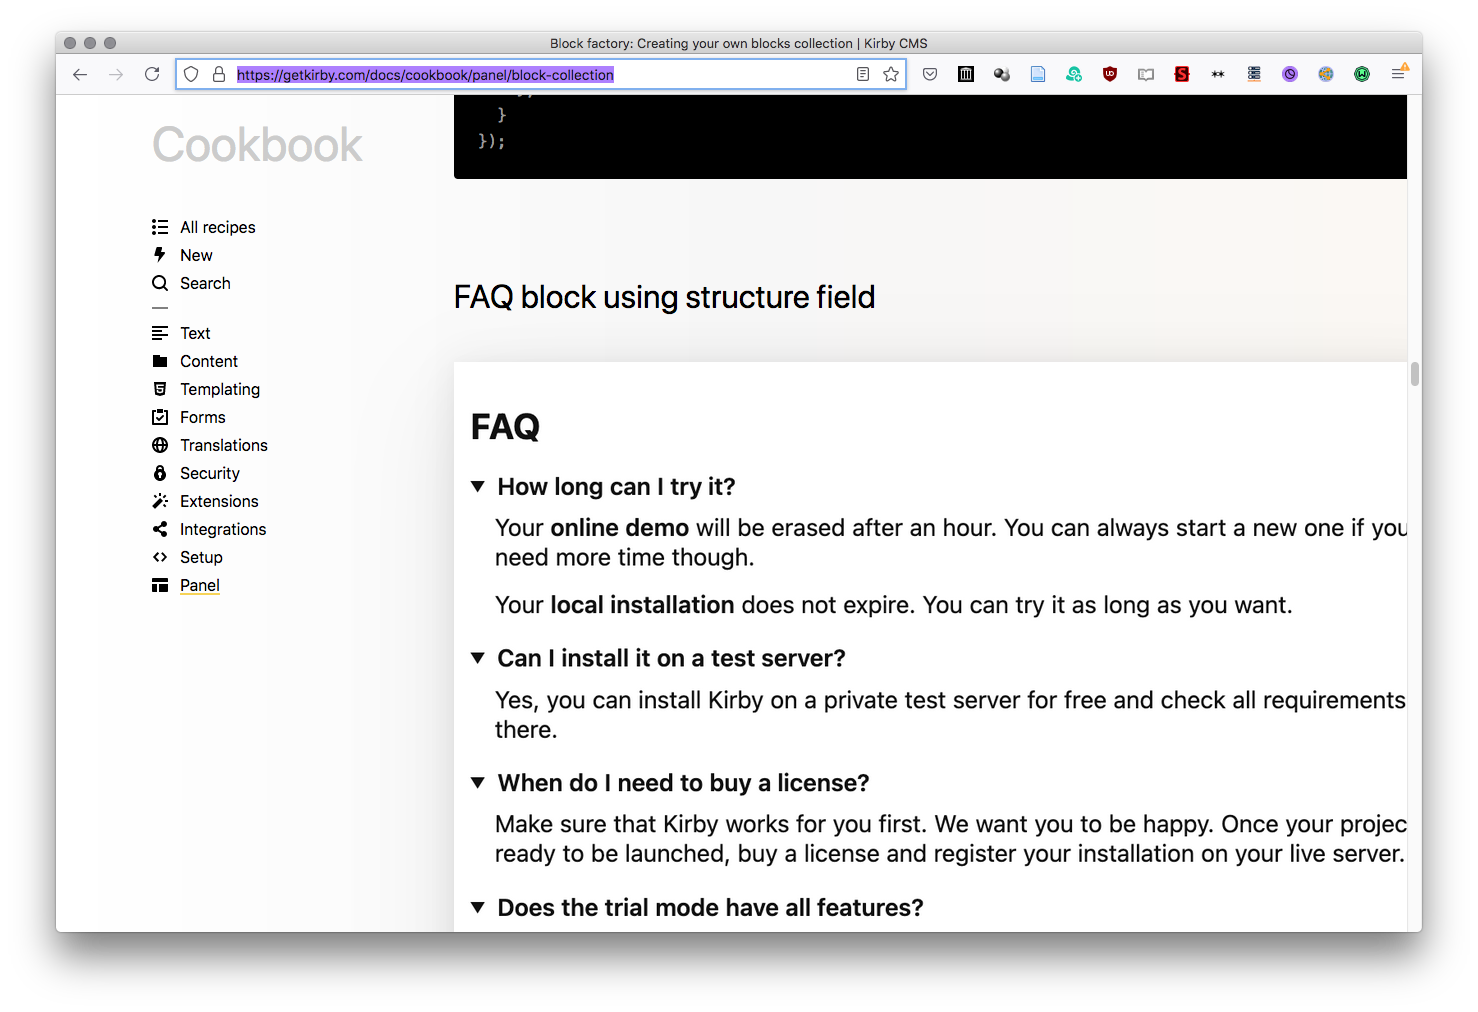Viewport: 1478px width, 1012px height.
Task: Select the Templating category icon in sidebar
Action: [160, 389]
